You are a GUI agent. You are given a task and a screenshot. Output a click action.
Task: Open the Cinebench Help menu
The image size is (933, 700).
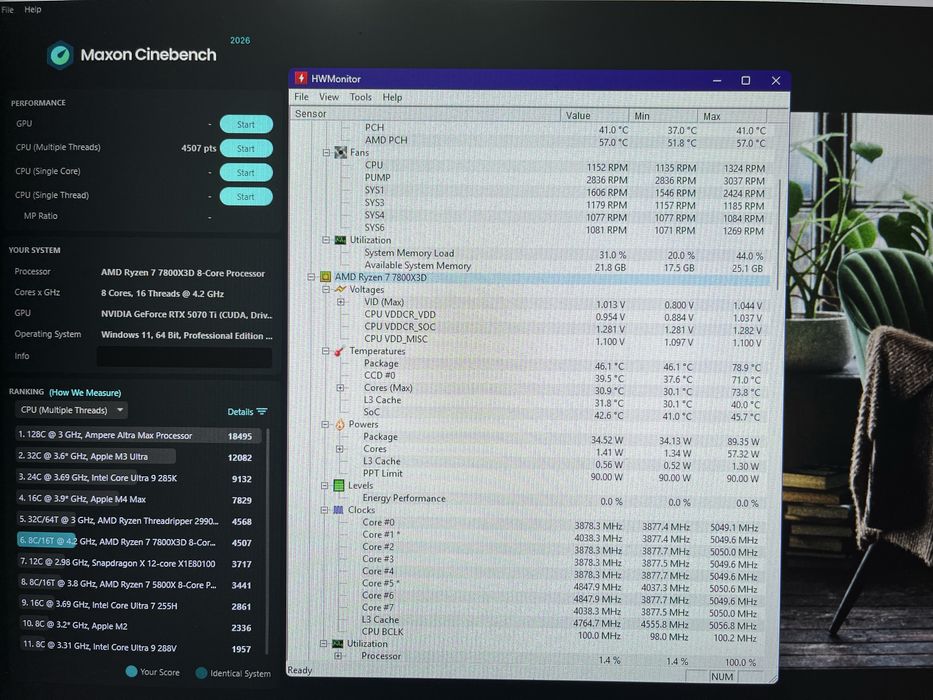click(x=33, y=10)
